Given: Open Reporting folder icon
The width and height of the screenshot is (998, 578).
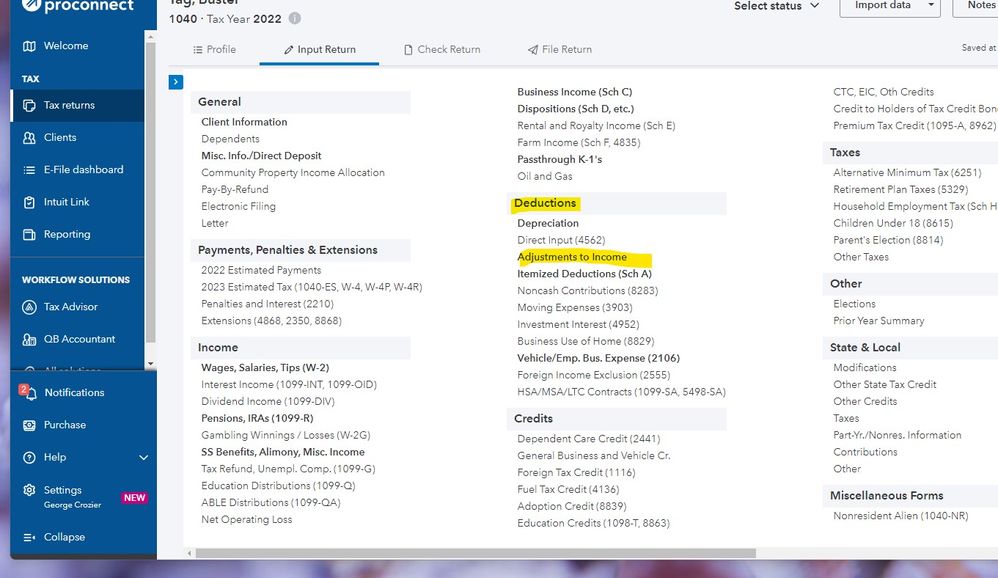Looking at the screenshot, I should tap(29, 235).
